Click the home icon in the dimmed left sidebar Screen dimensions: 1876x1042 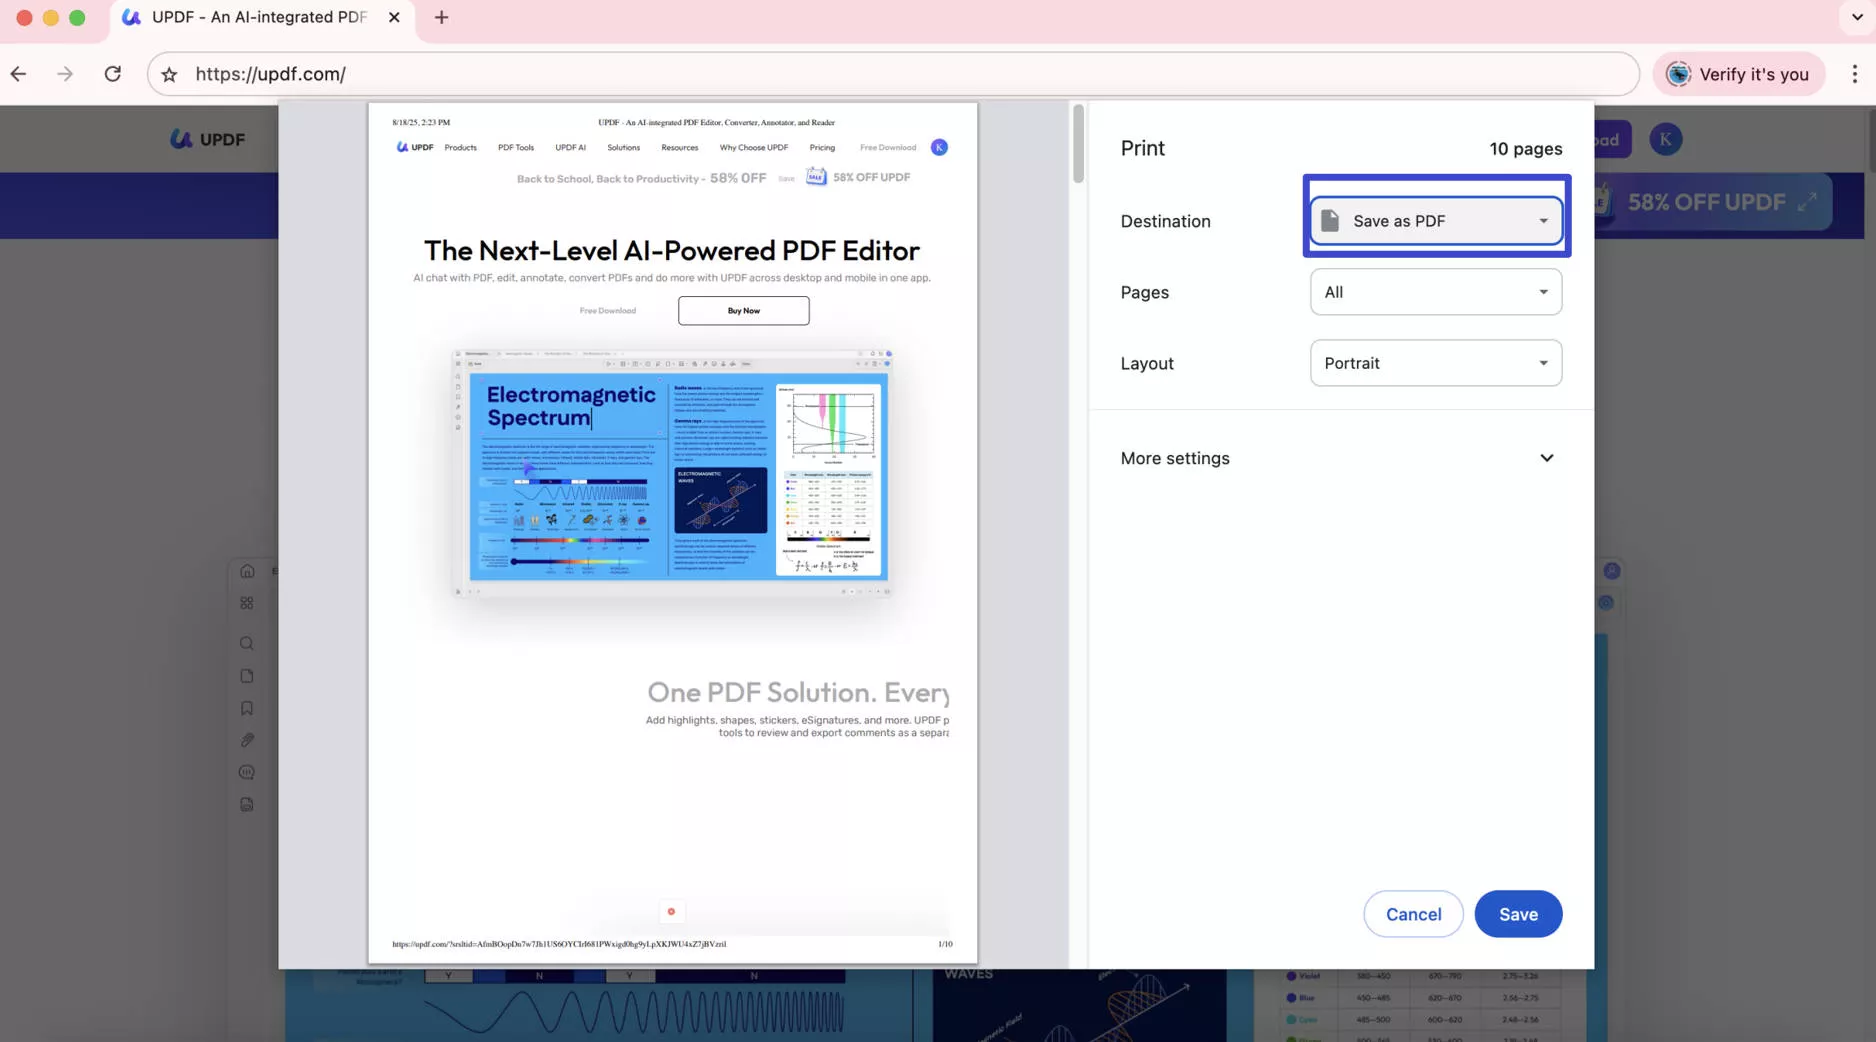tap(247, 571)
